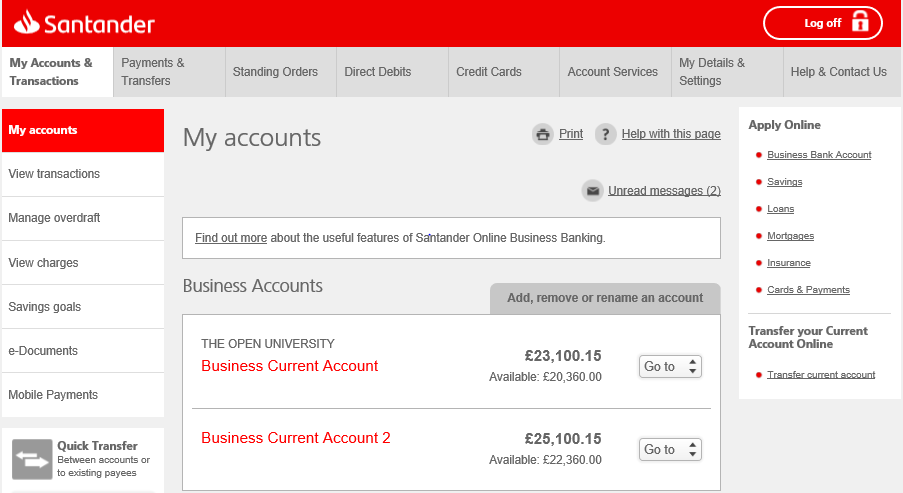The height and width of the screenshot is (493, 903).
Task: Click Business Bank Account apply link
Action: (819, 155)
